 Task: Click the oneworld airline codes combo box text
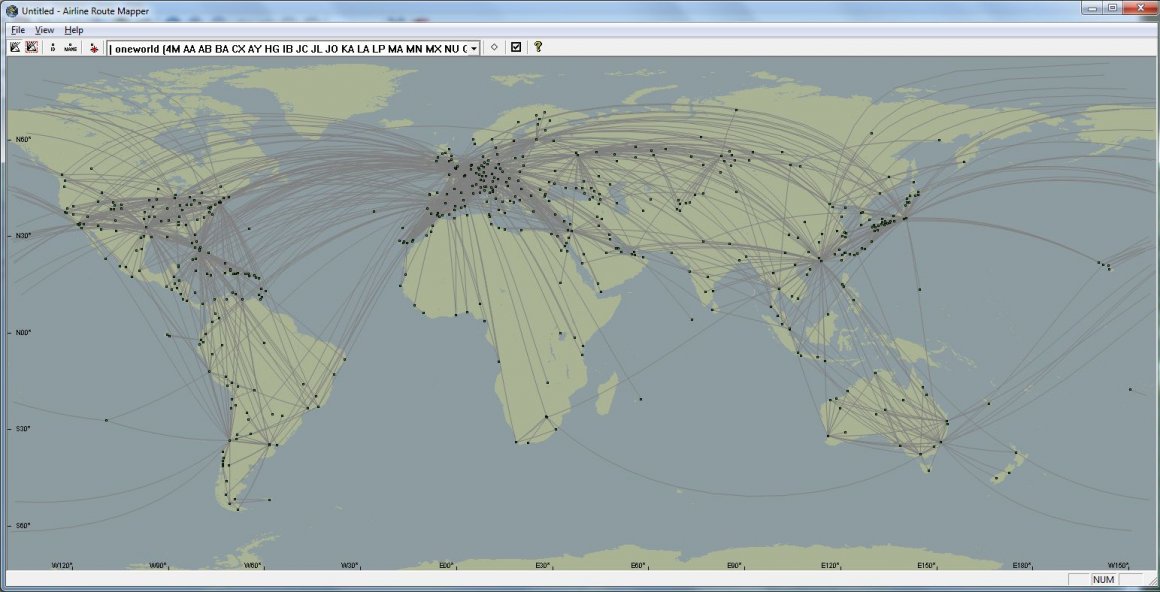pyautogui.click(x=288, y=48)
